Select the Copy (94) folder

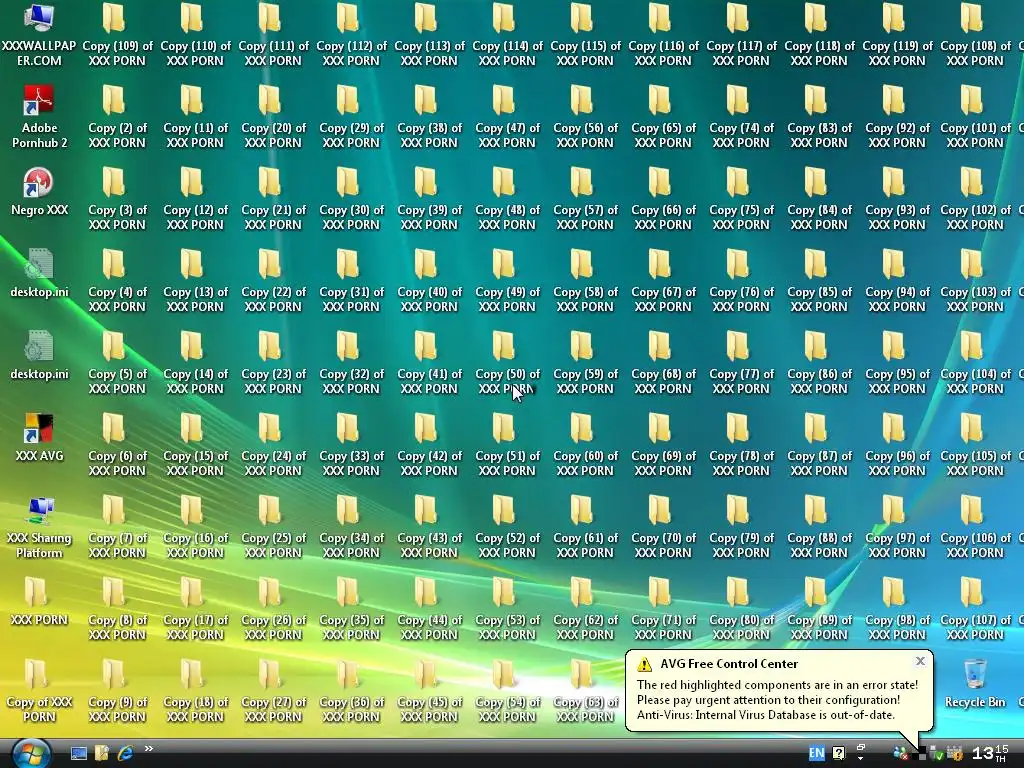[x=897, y=280]
